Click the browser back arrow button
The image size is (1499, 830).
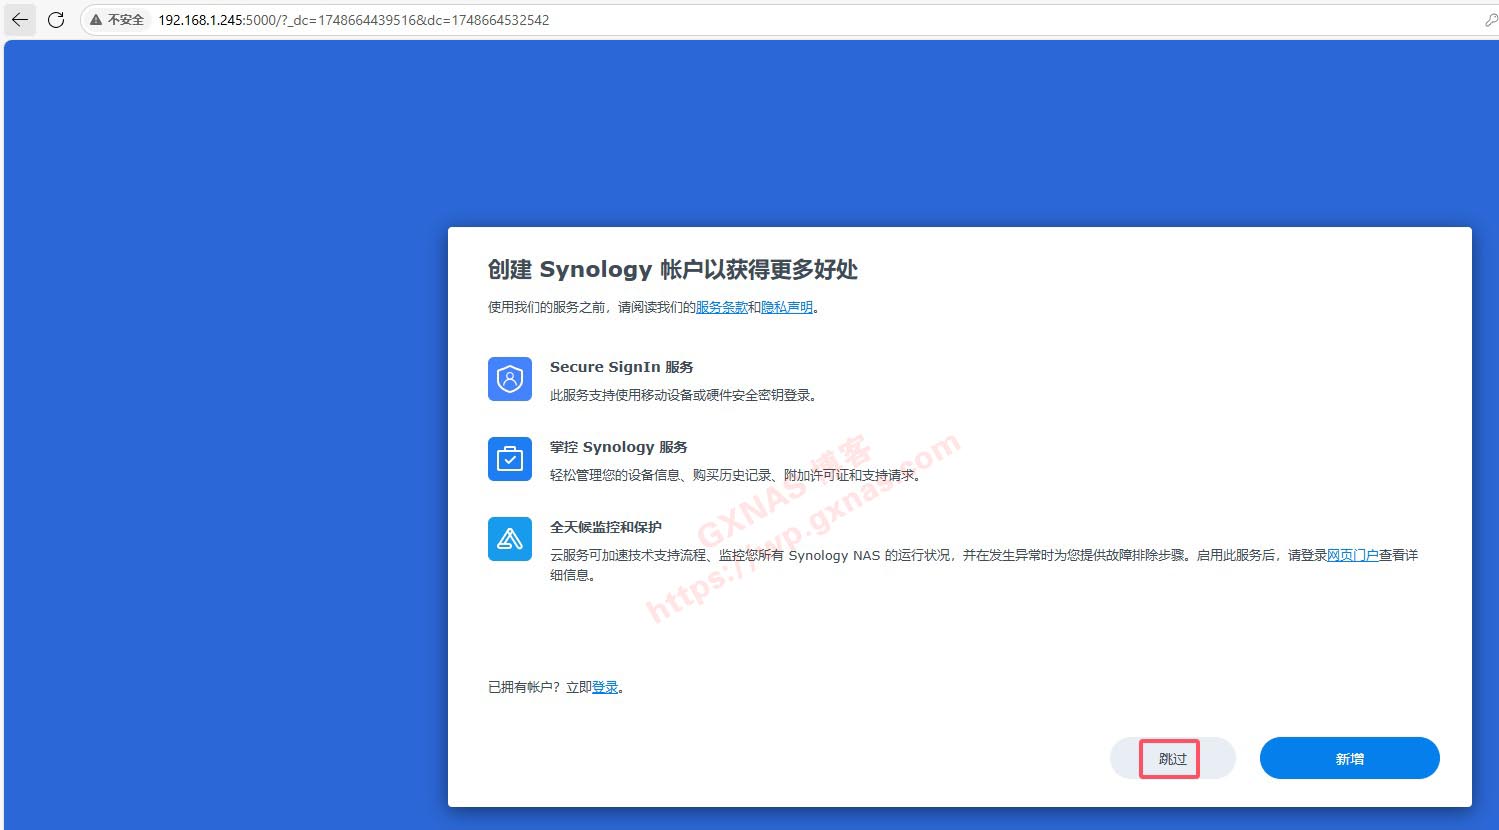[20, 20]
